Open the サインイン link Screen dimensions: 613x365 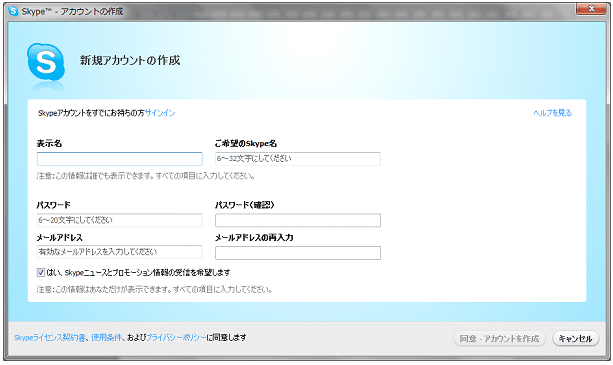[160, 113]
